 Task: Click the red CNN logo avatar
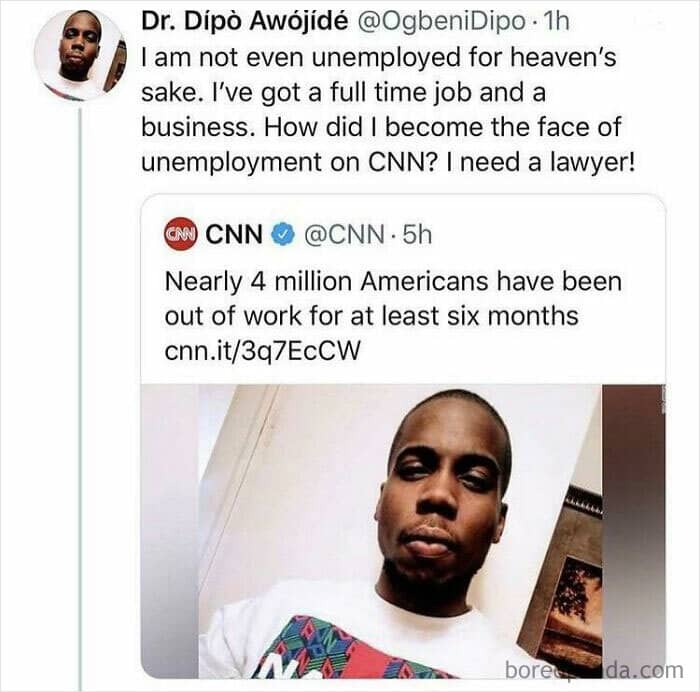180,234
